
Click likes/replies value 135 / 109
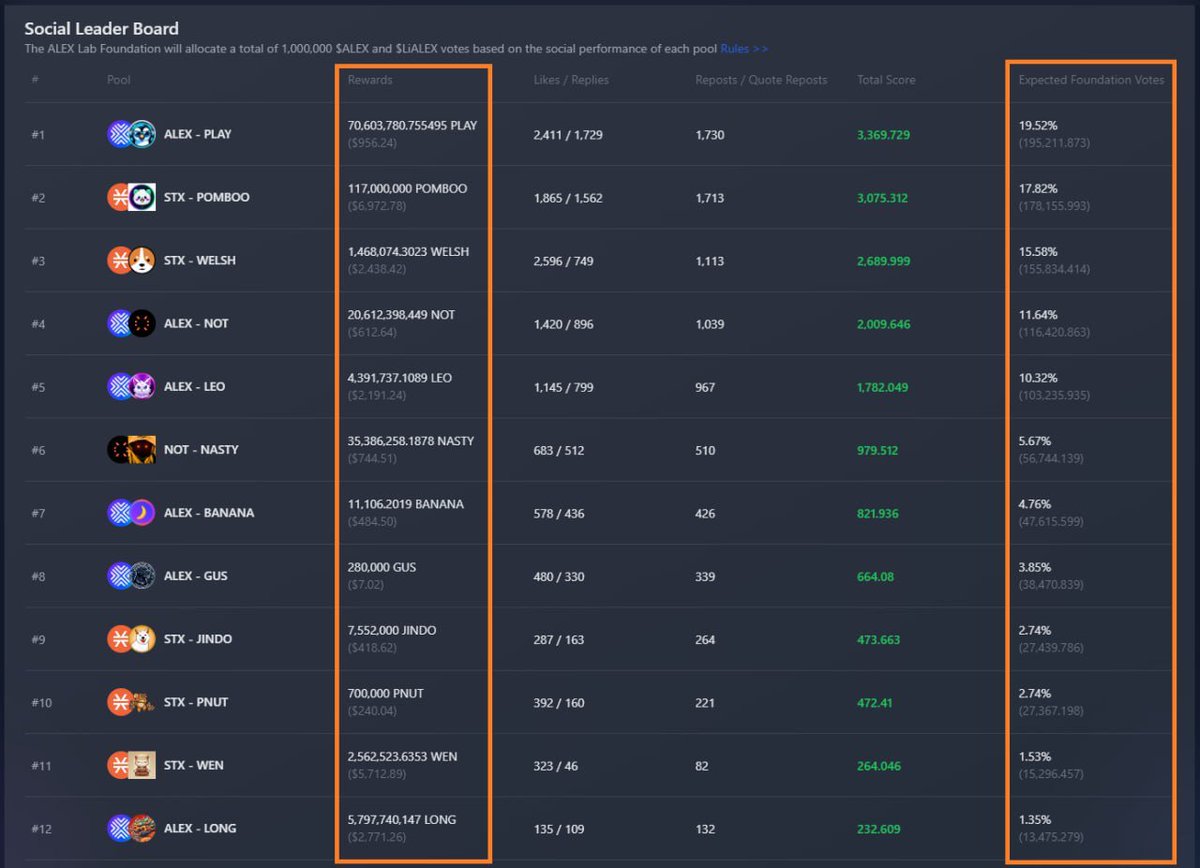tap(559, 827)
